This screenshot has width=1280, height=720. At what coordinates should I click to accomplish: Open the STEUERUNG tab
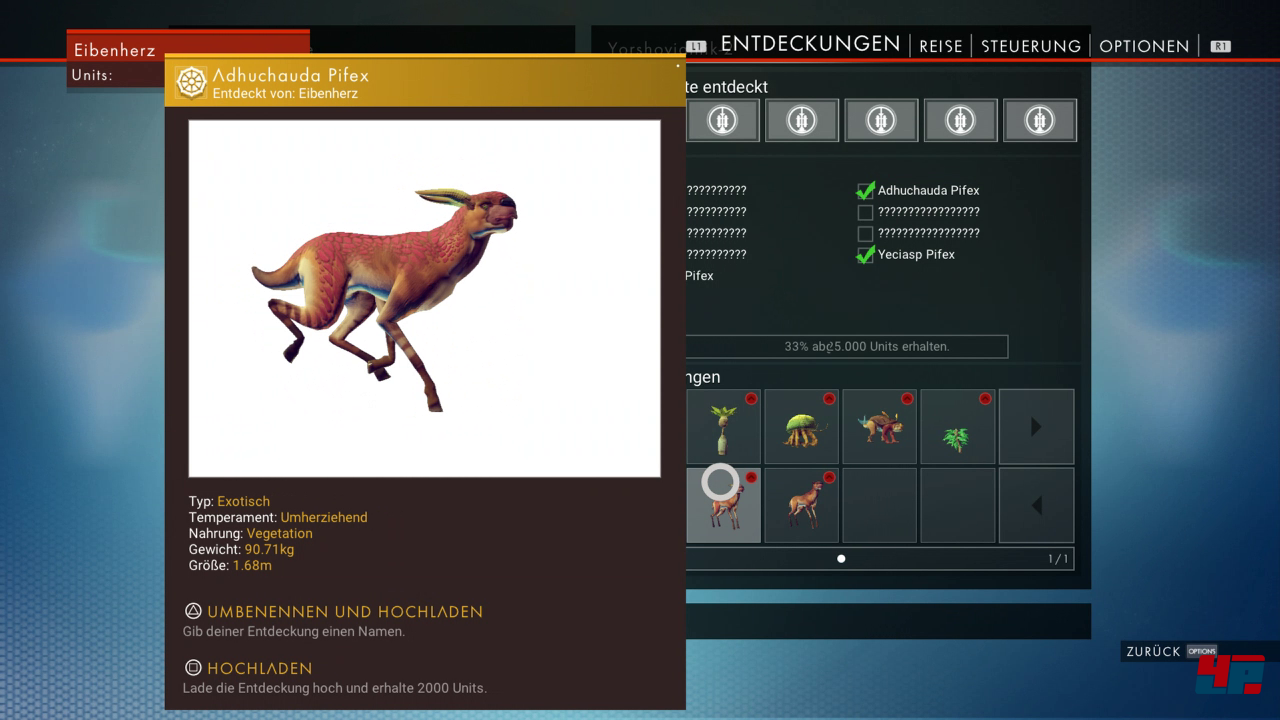click(x=1030, y=46)
